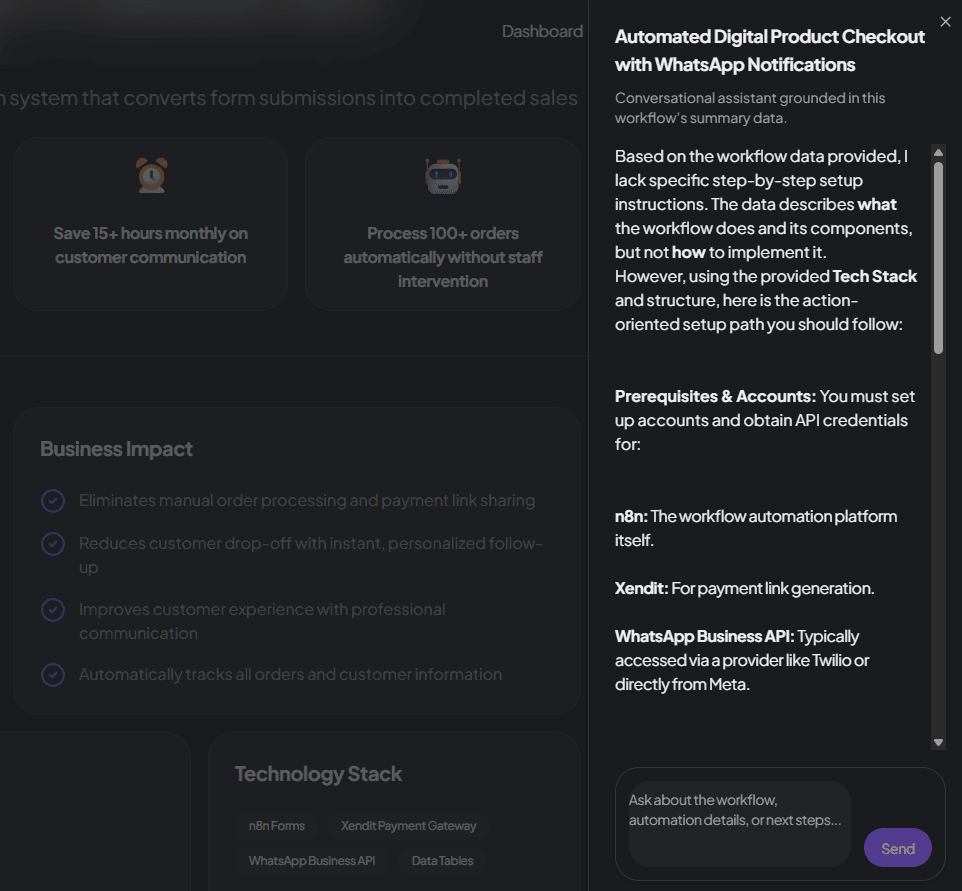962x891 pixels.
Task: Open the Dashboard navigation item
Action: (542, 31)
